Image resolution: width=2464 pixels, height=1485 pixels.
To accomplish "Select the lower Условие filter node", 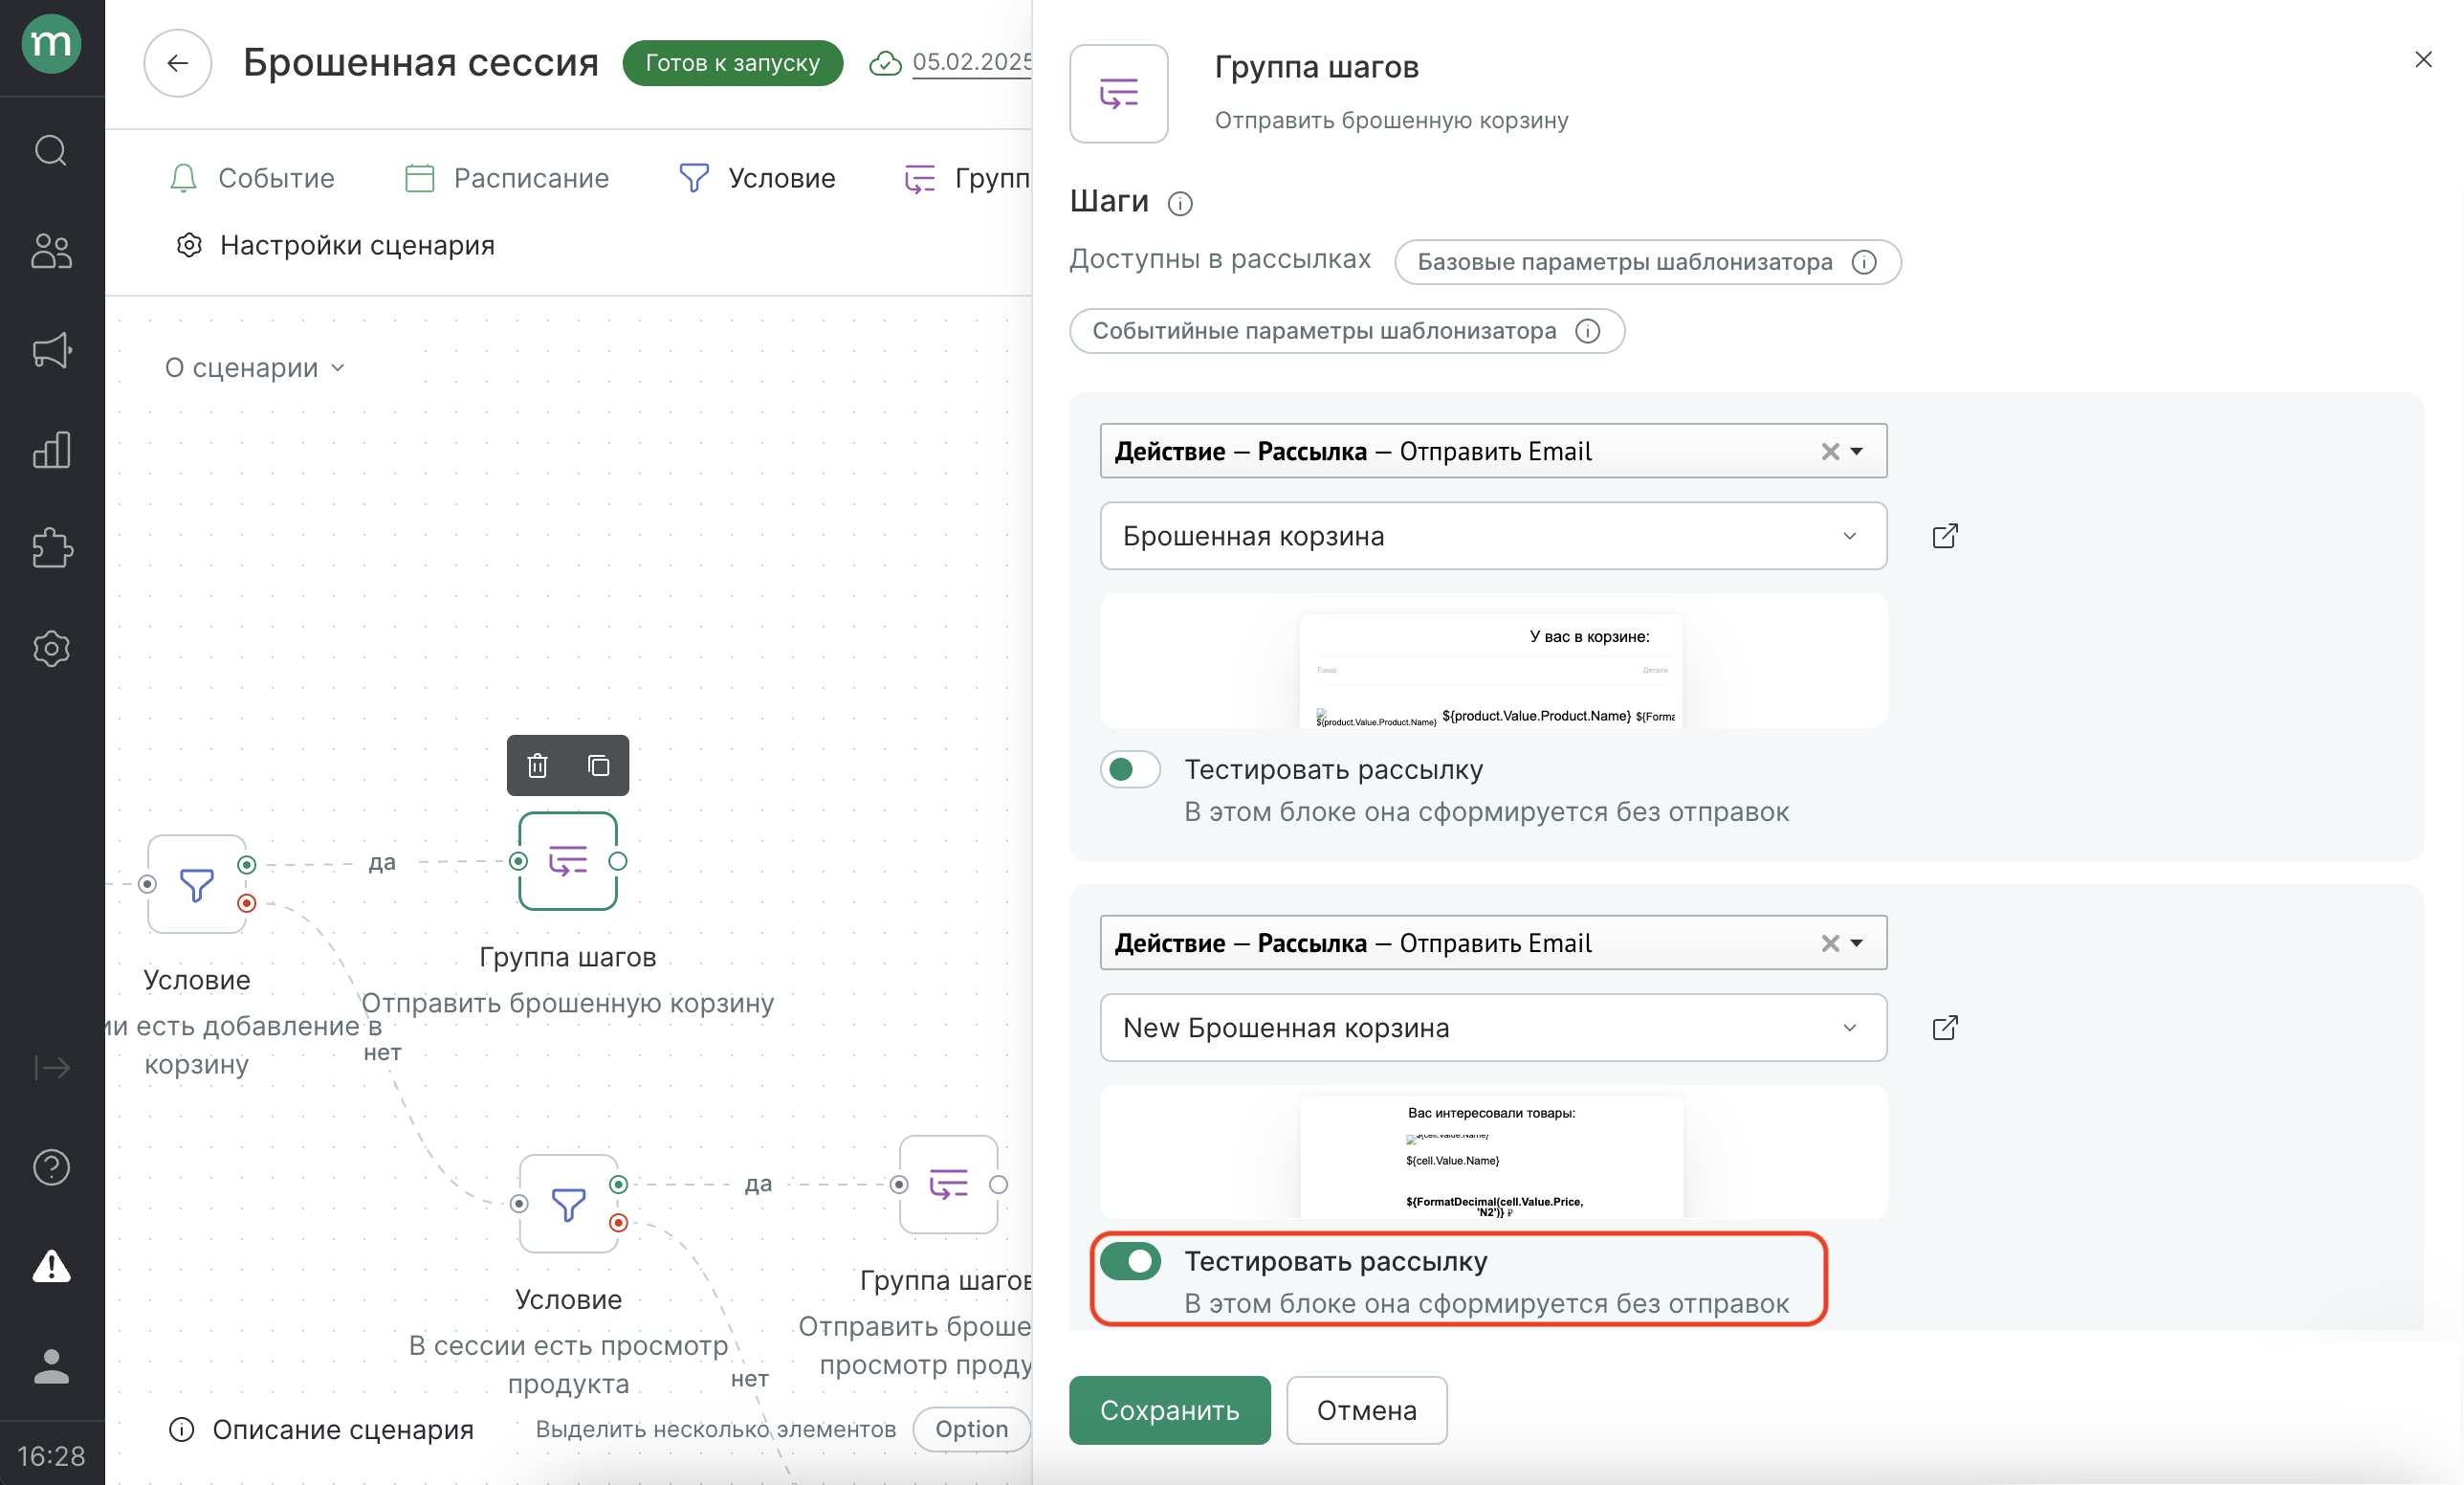I will pos(569,1204).
